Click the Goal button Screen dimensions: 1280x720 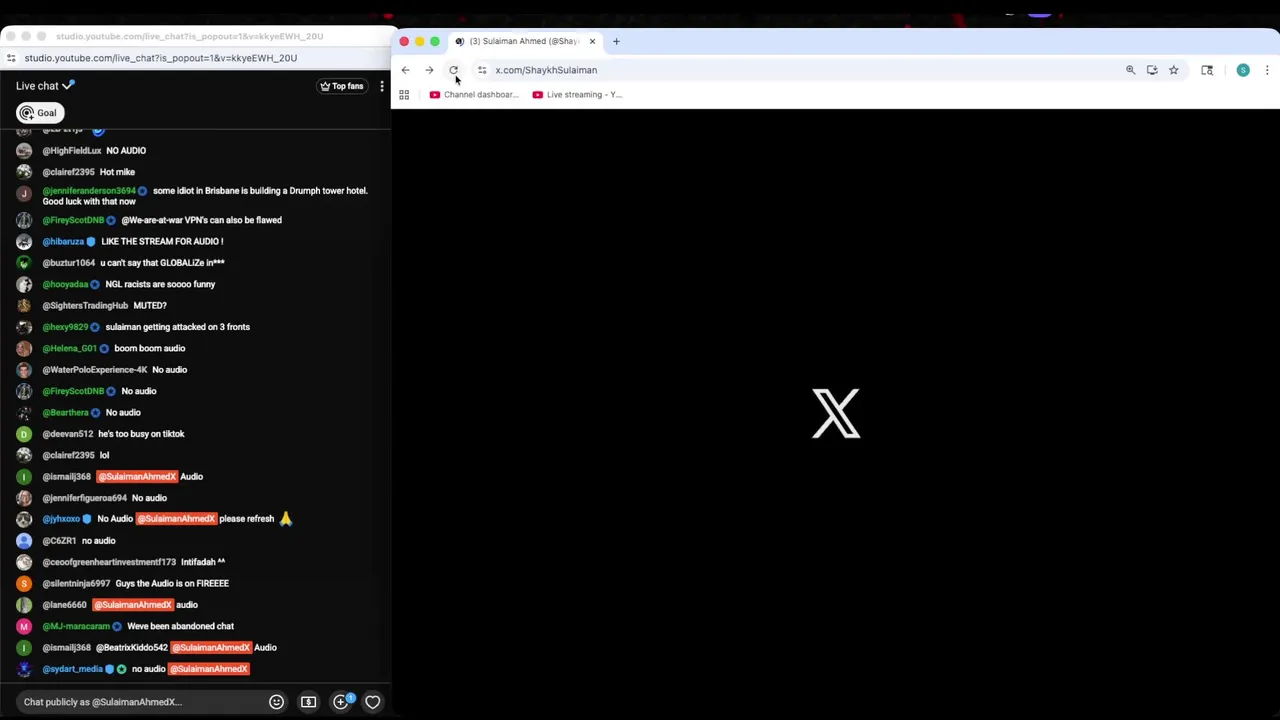point(40,113)
